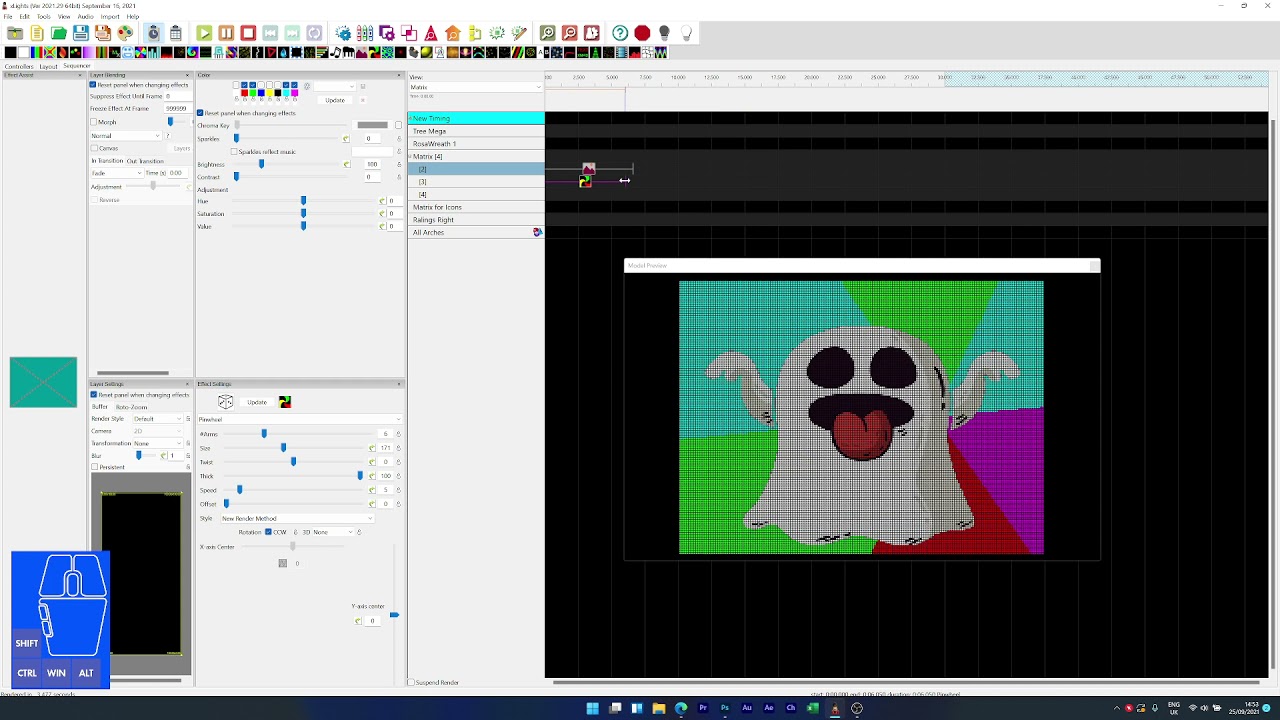Open the Audio menu
Image resolution: width=1280 pixels, height=720 pixels.
[x=86, y=17]
